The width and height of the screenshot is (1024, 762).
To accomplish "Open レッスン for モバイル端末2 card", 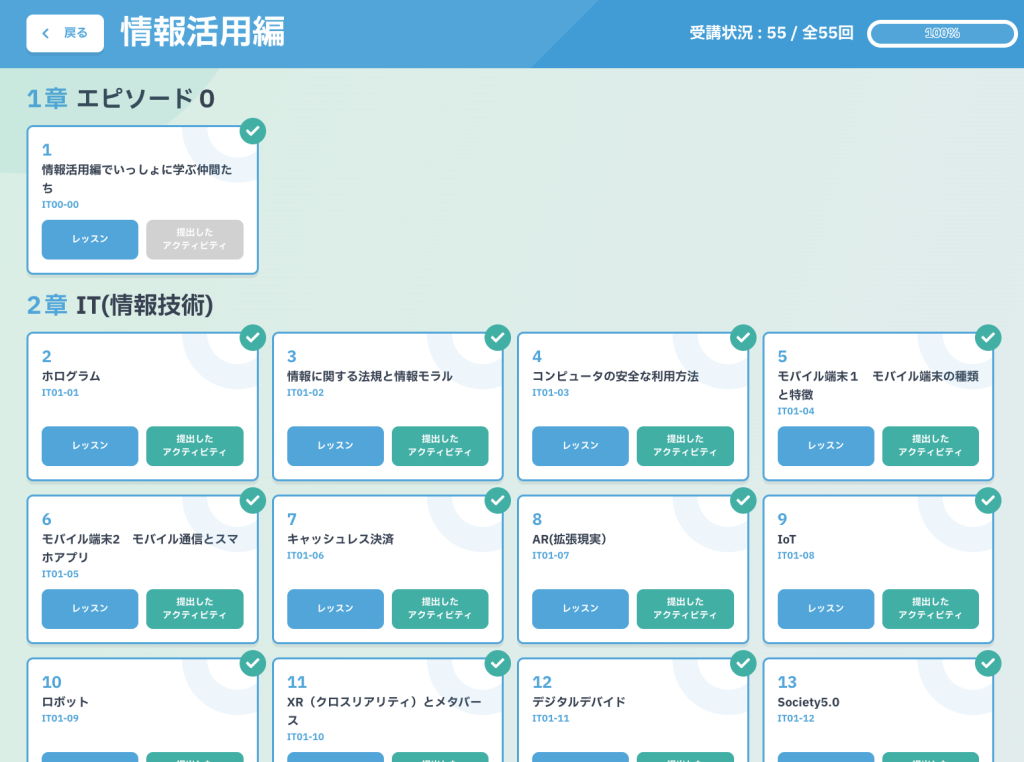I will click(x=90, y=609).
